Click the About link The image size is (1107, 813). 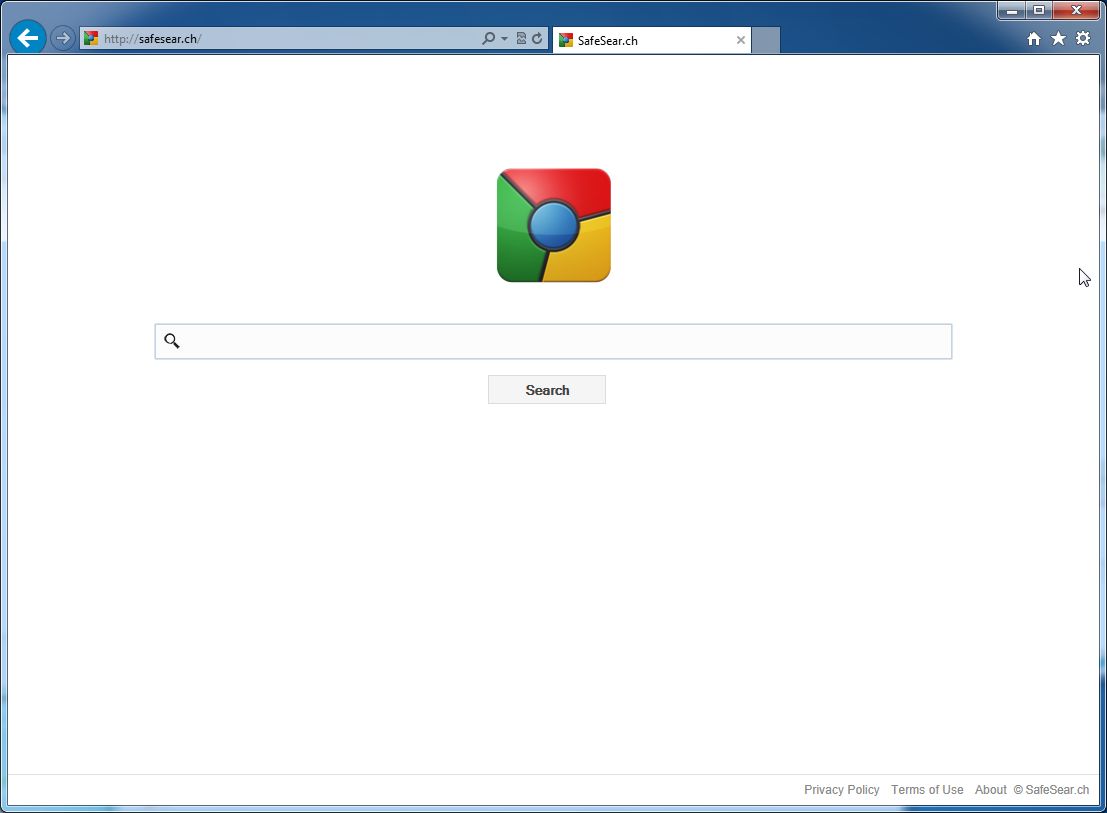pos(990,790)
